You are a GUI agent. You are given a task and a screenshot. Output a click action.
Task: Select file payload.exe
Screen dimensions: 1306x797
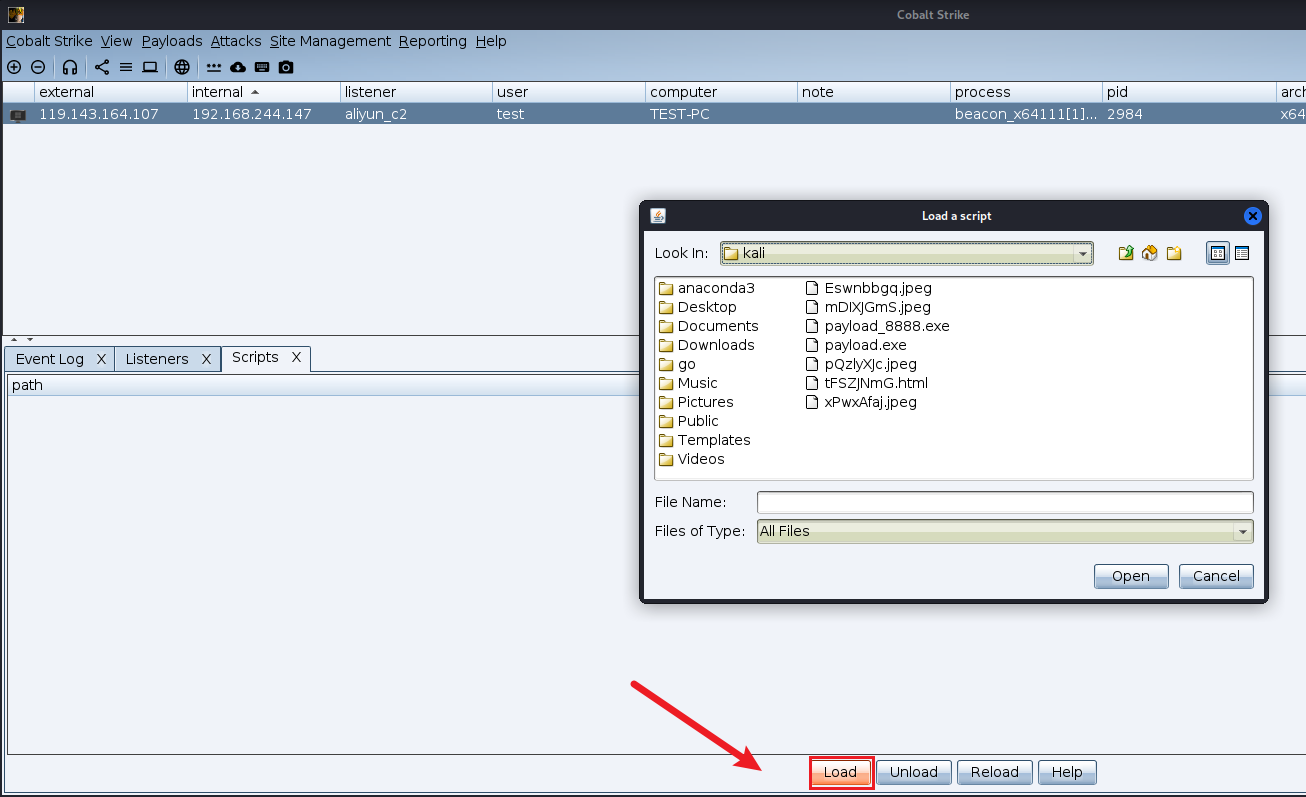pos(856,345)
